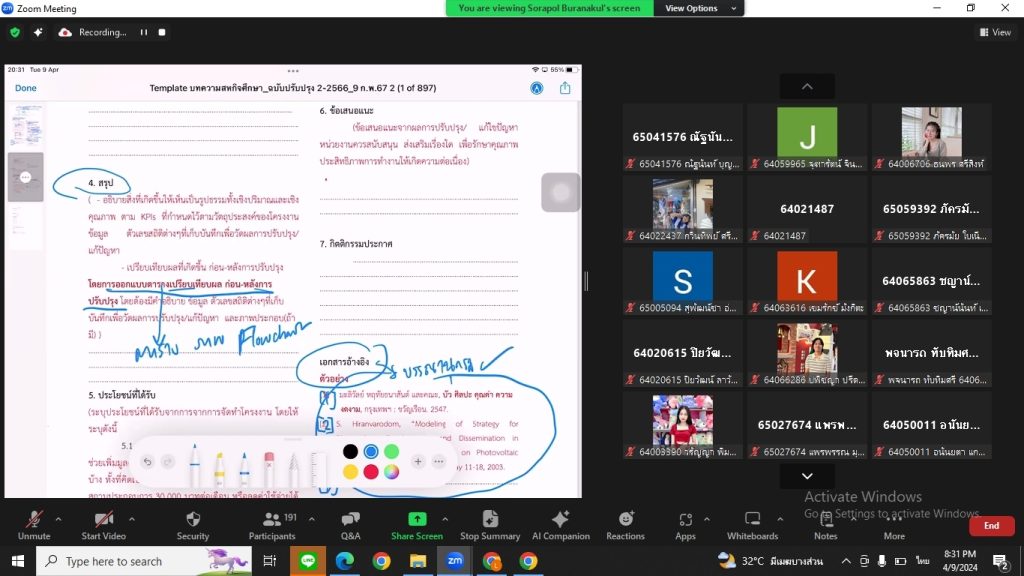Screen dimensions: 1024x576
Task: Click the Windows search box
Action: point(144,561)
